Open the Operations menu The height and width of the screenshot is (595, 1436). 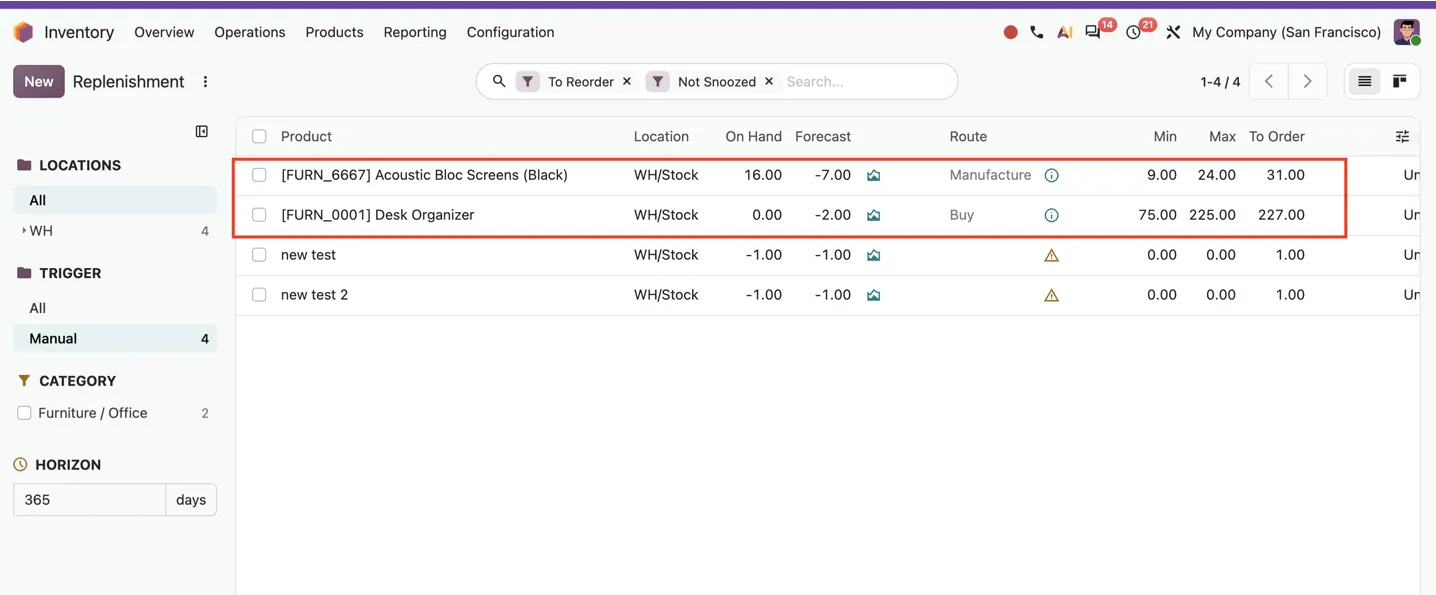[250, 32]
